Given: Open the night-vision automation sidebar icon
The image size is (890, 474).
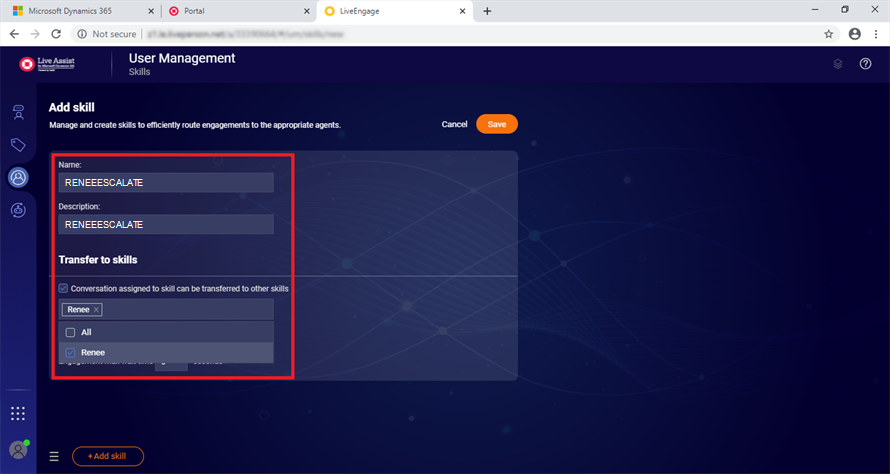Looking at the screenshot, I should click(x=18, y=210).
